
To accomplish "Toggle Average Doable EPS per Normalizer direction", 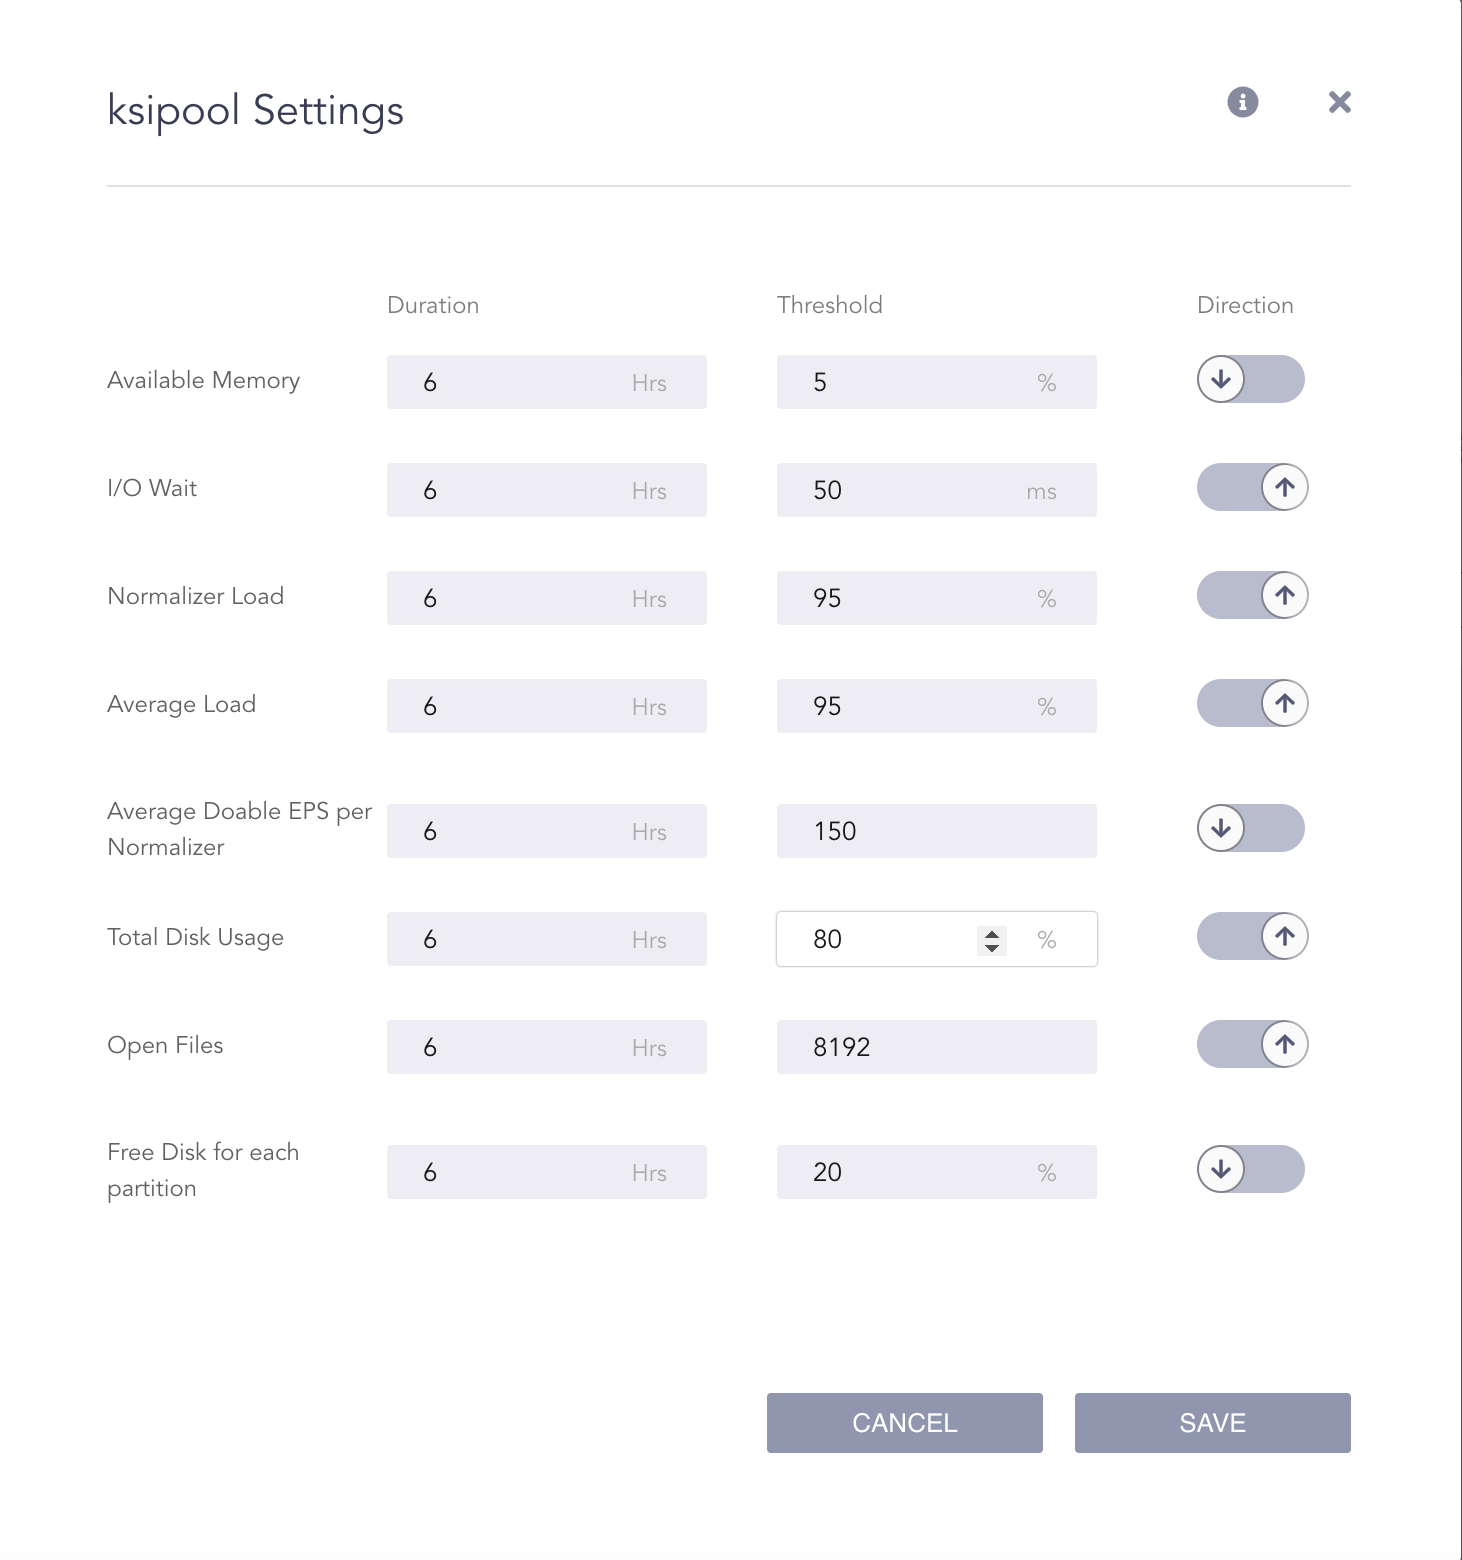I will pyautogui.click(x=1250, y=829).
